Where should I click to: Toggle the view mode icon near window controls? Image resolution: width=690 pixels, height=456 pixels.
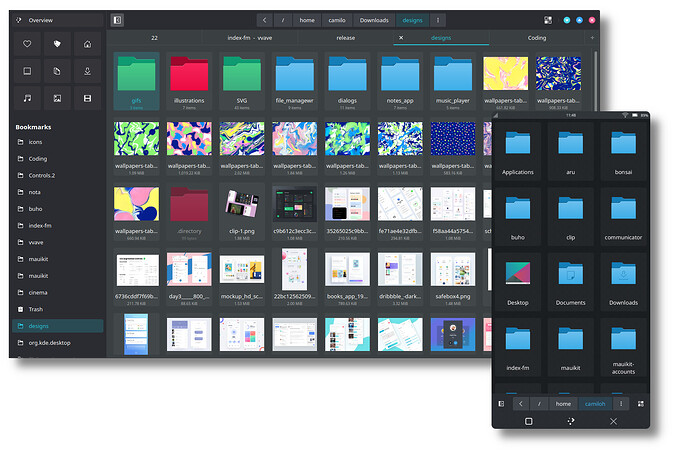point(548,20)
